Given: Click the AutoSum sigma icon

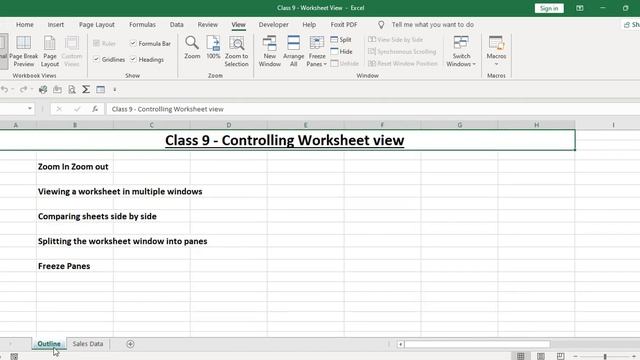Looking at the screenshot, I should (86, 89).
